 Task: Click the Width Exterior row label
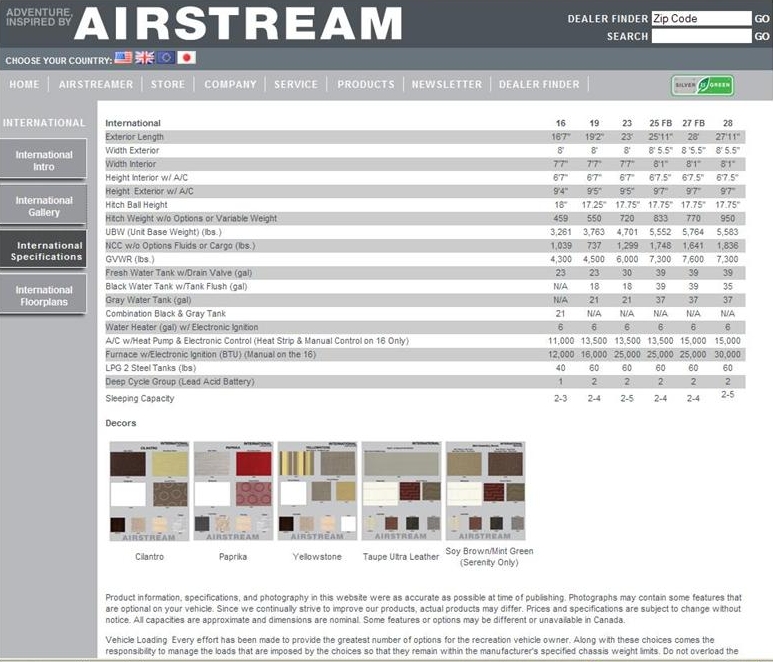pos(132,150)
